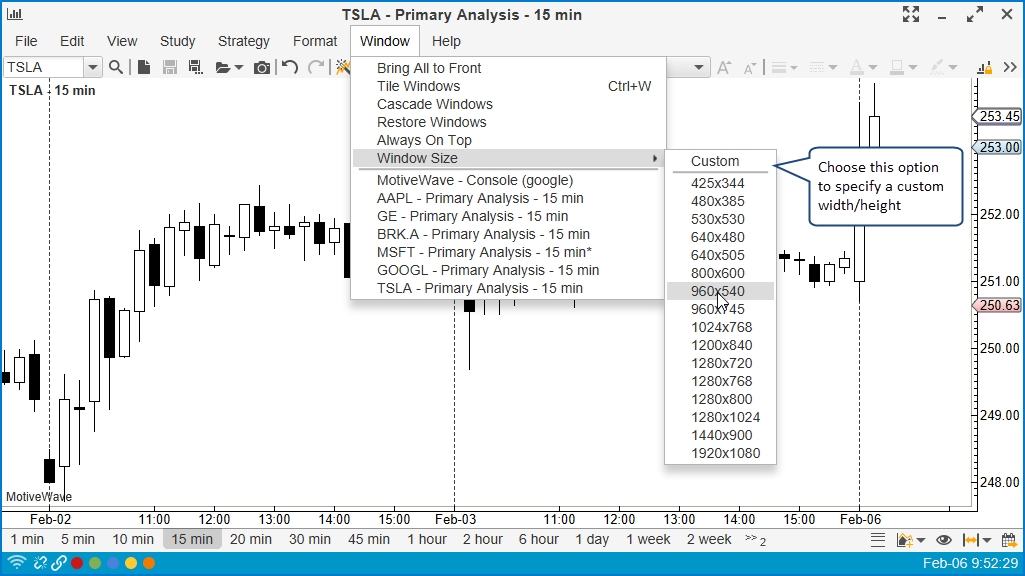Expand the line weight dropdown
This screenshot has height=576, width=1025.
pos(794,67)
